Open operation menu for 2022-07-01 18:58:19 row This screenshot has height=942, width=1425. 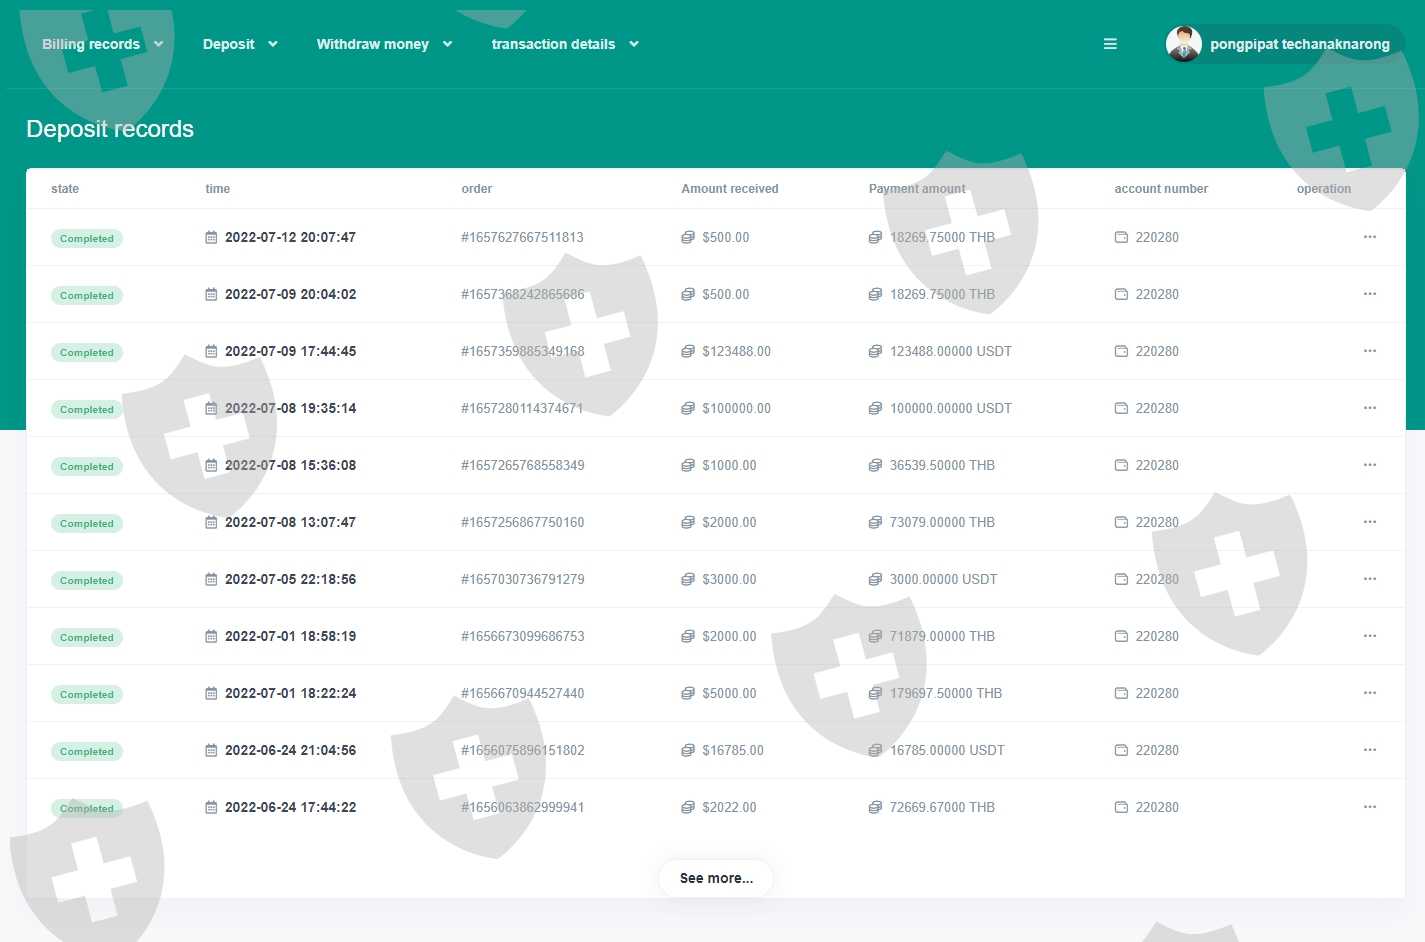pyautogui.click(x=1370, y=636)
